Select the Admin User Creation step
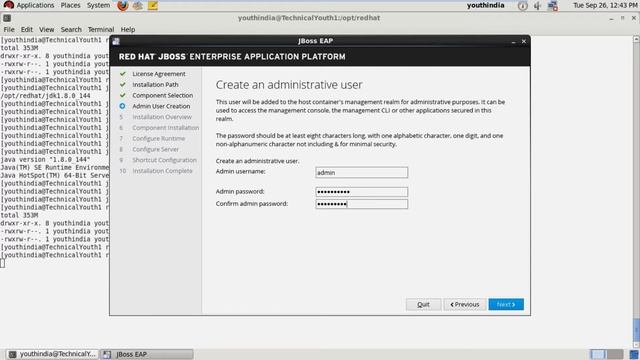 click(161, 106)
